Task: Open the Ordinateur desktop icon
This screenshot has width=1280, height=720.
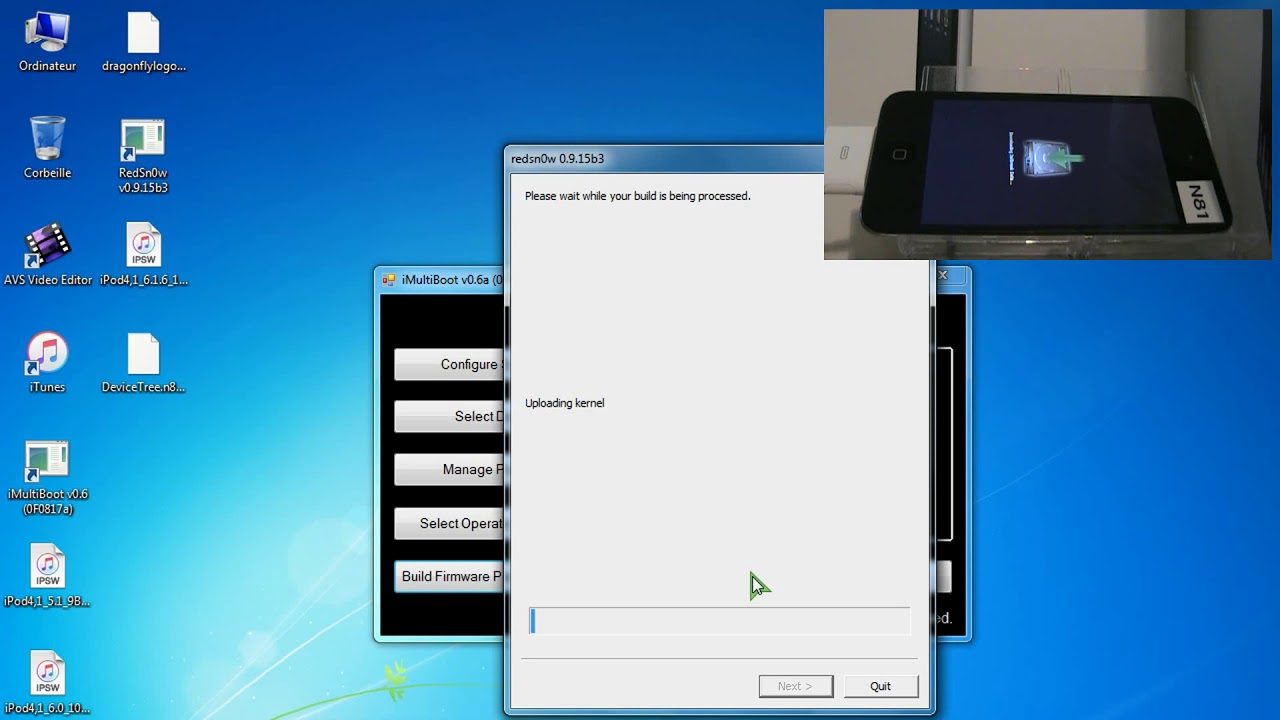Action: [x=47, y=43]
